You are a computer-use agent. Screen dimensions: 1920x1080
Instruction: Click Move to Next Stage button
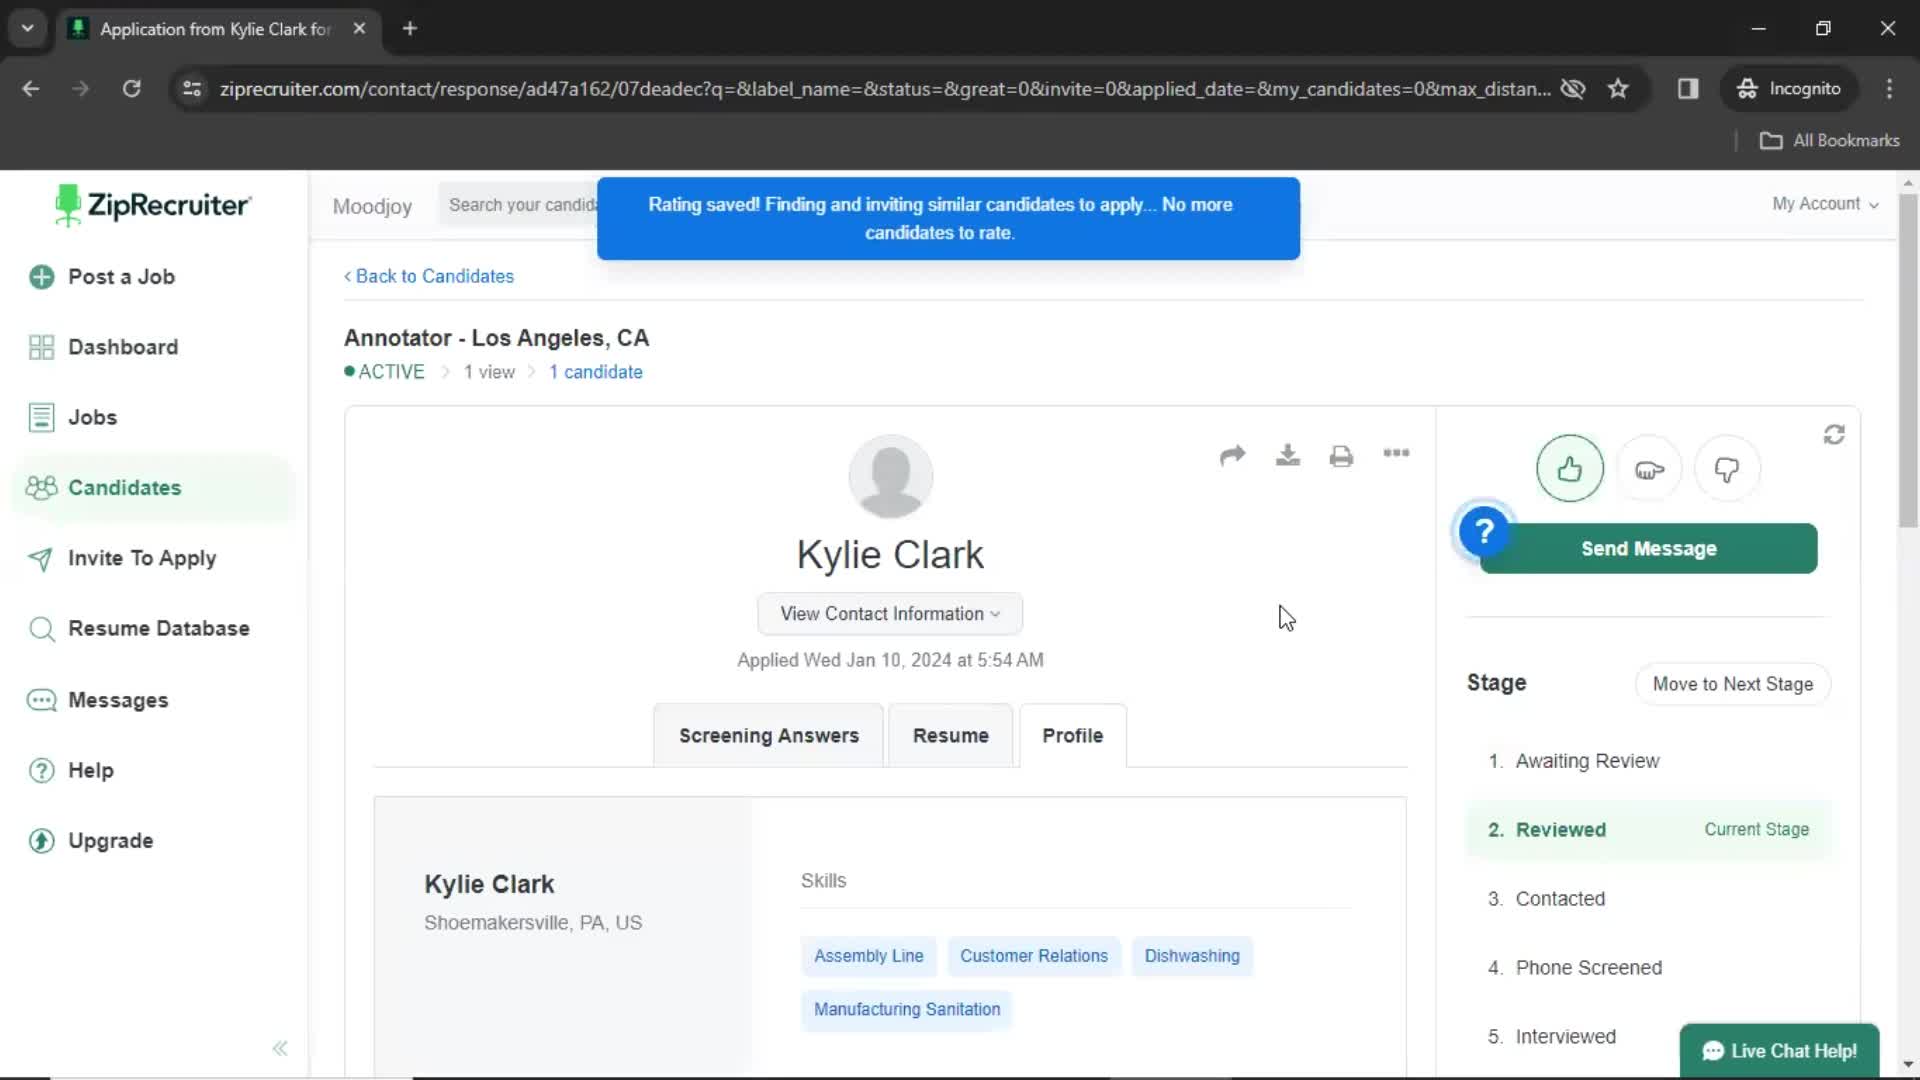click(1732, 684)
